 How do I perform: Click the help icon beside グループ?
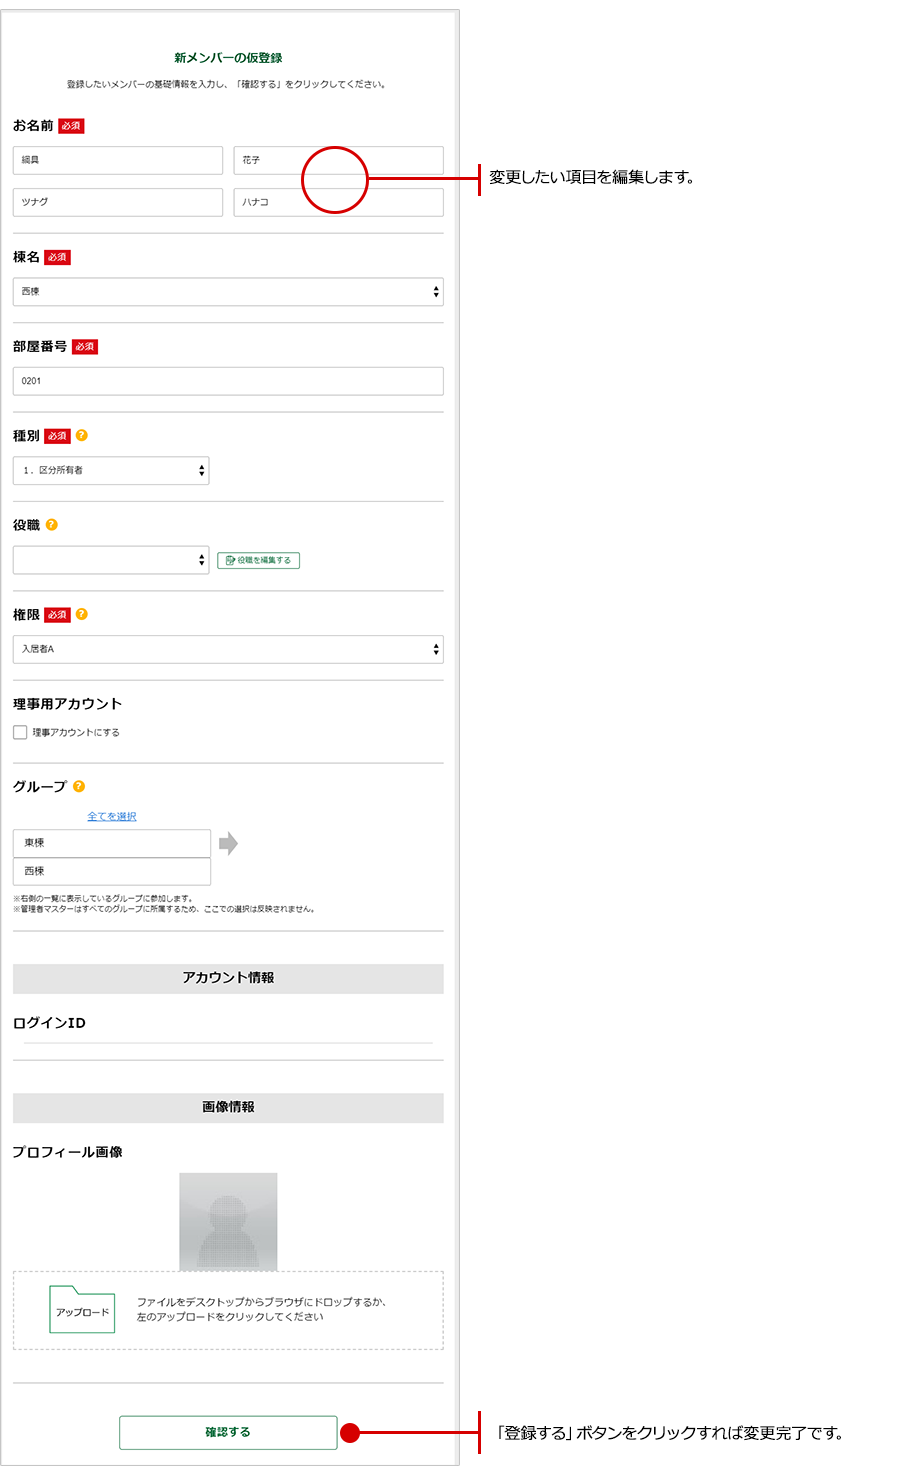coord(79,787)
